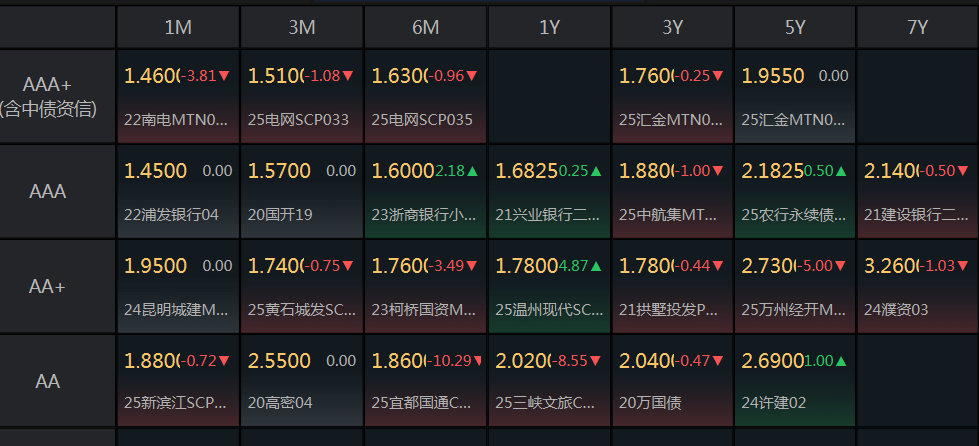Select the AA+ rating row header
The width and height of the screenshot is (979, 446).
pos(47,286)
